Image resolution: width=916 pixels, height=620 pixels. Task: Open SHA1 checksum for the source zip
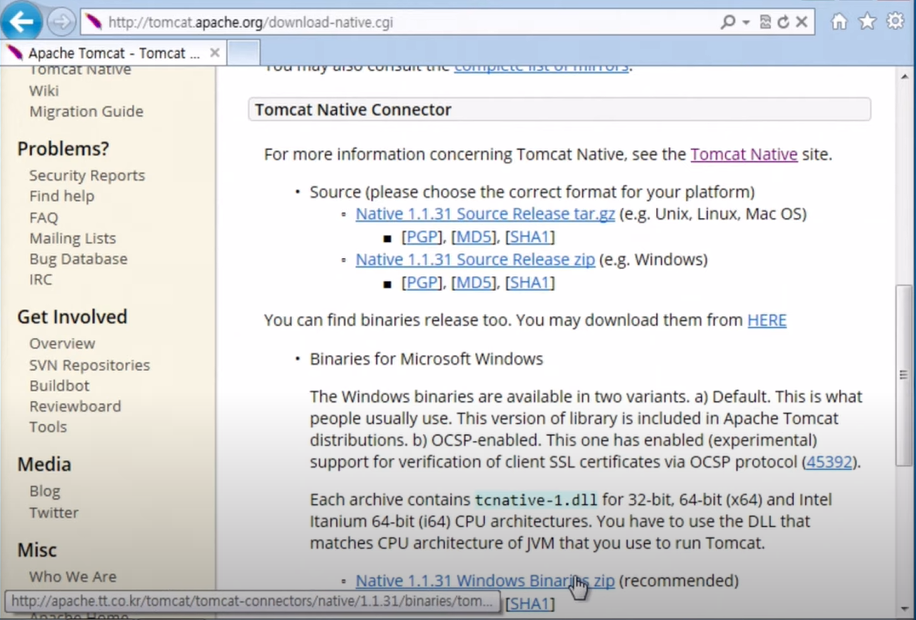(x=530, y=283)
